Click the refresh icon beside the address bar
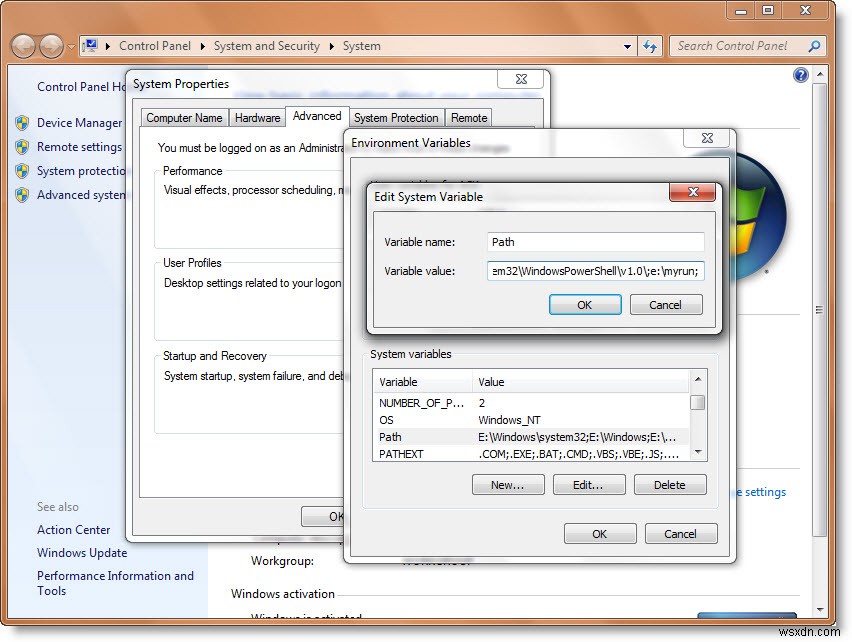This screenshot has width=852, height=642. (x=650, y=46)
